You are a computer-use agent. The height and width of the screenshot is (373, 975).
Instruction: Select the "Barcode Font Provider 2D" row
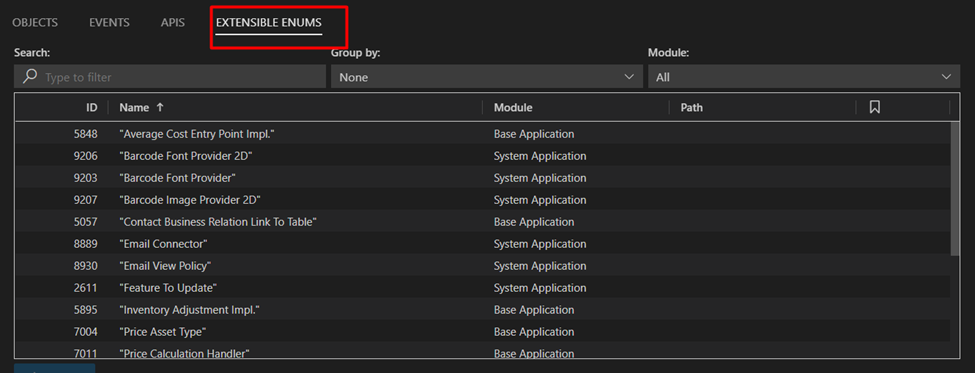click(x=483, y=156)
